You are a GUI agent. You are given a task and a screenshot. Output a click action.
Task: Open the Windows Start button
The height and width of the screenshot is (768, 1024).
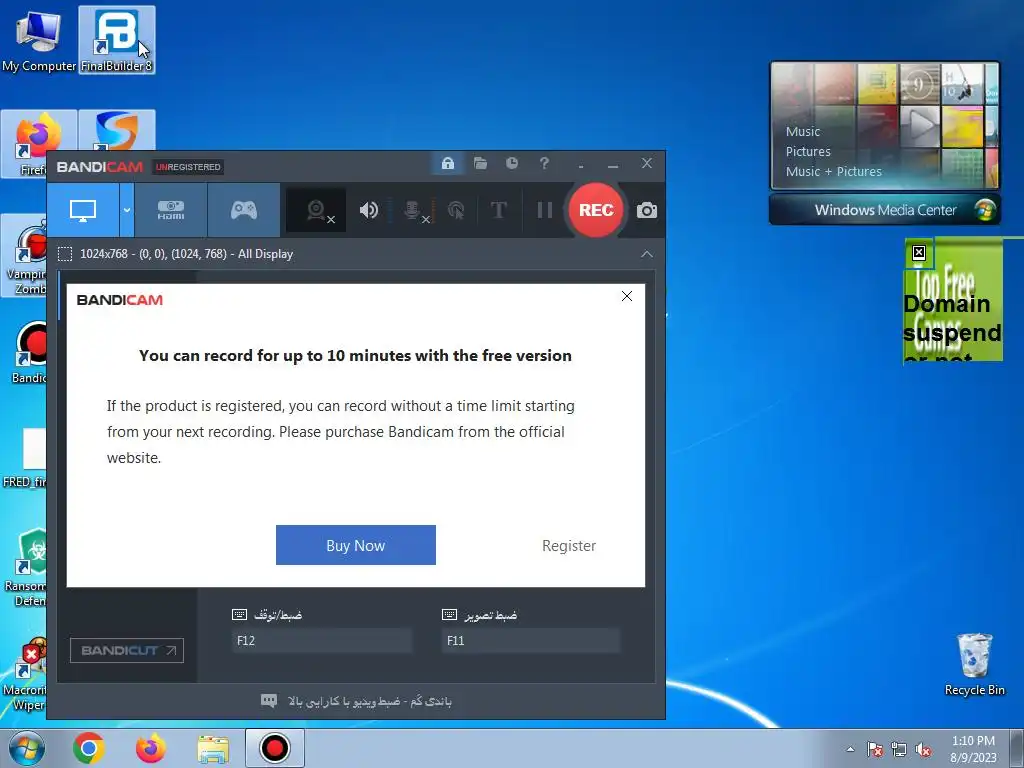pos(26,748)
